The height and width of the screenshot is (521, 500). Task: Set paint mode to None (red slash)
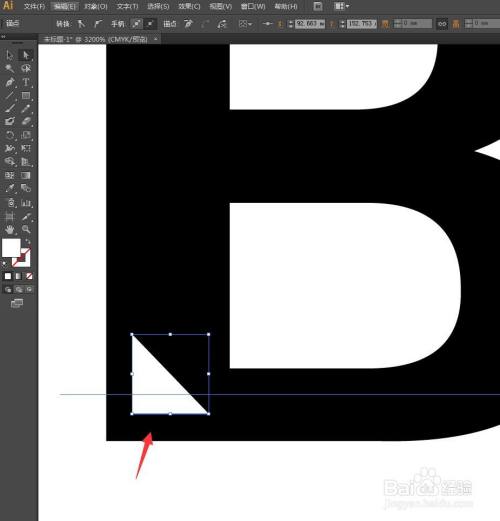coord(29,276)
